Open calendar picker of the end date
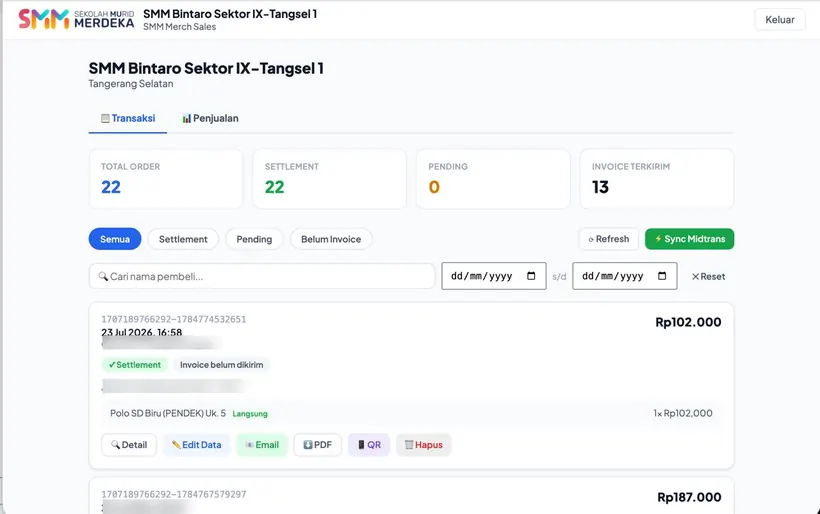 [x=662, y=276]
